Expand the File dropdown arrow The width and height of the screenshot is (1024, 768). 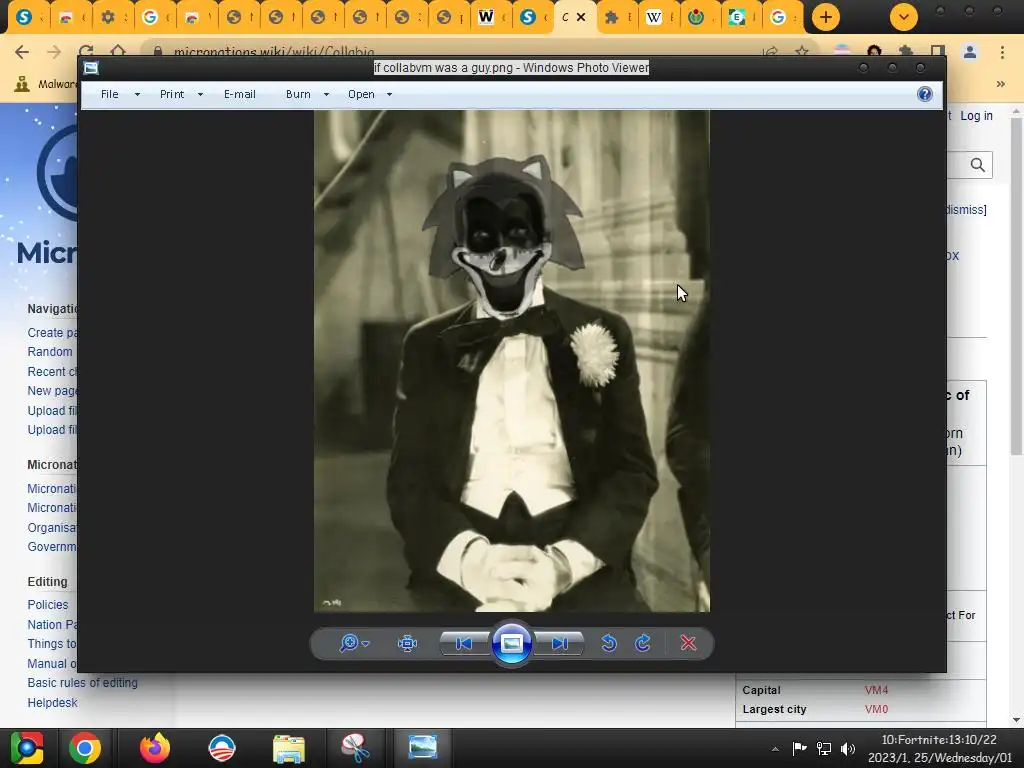[137, 95]
